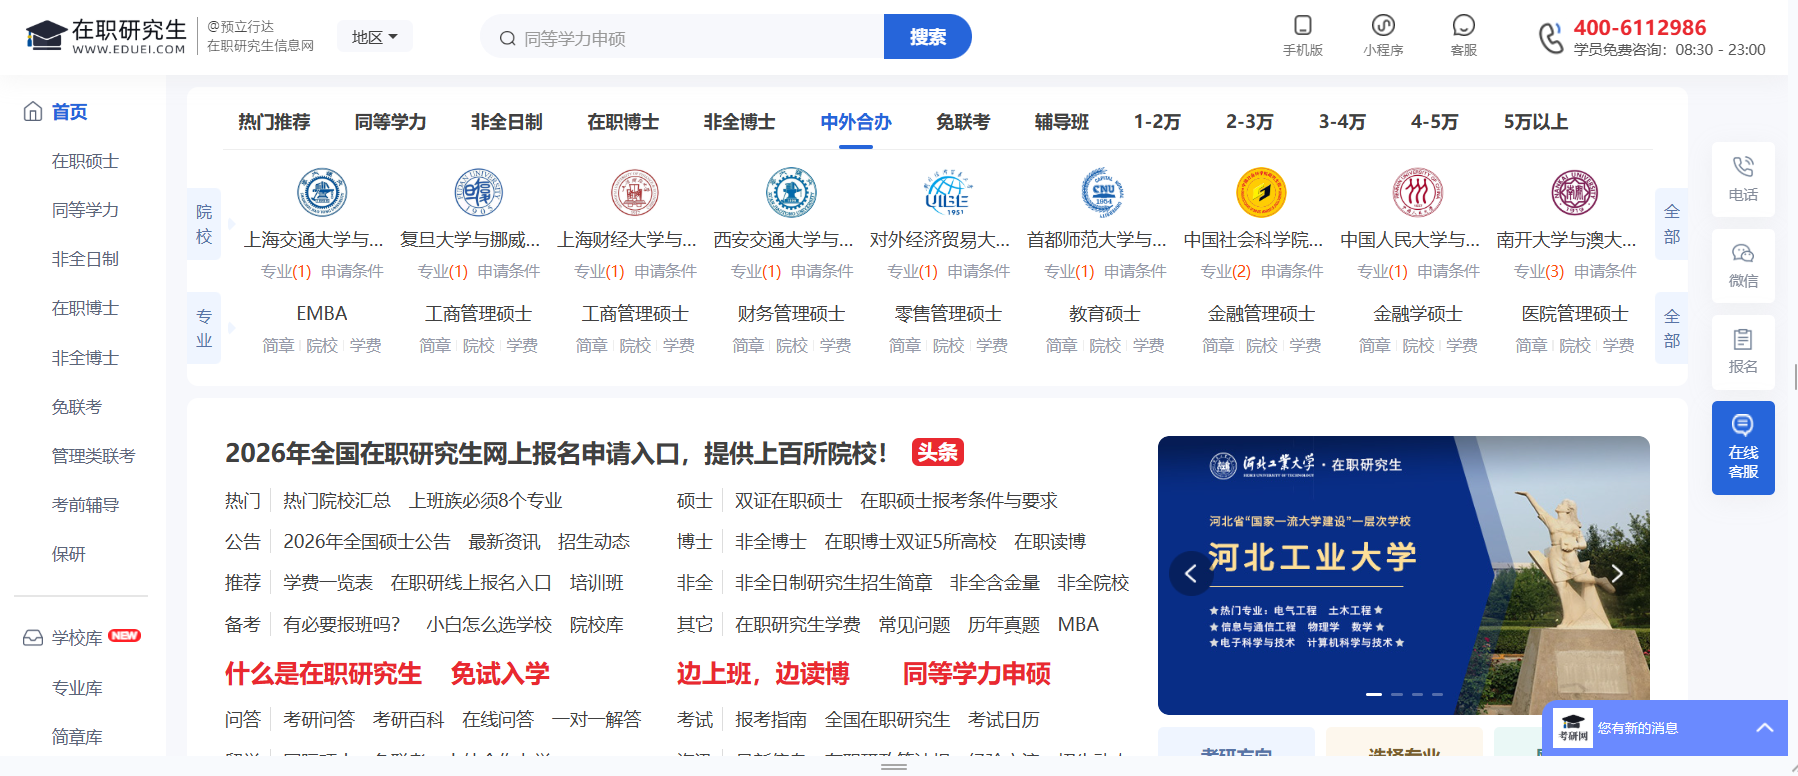Open 管理类联考 in left sidebar
The image size is (1798, 776).
93,456
